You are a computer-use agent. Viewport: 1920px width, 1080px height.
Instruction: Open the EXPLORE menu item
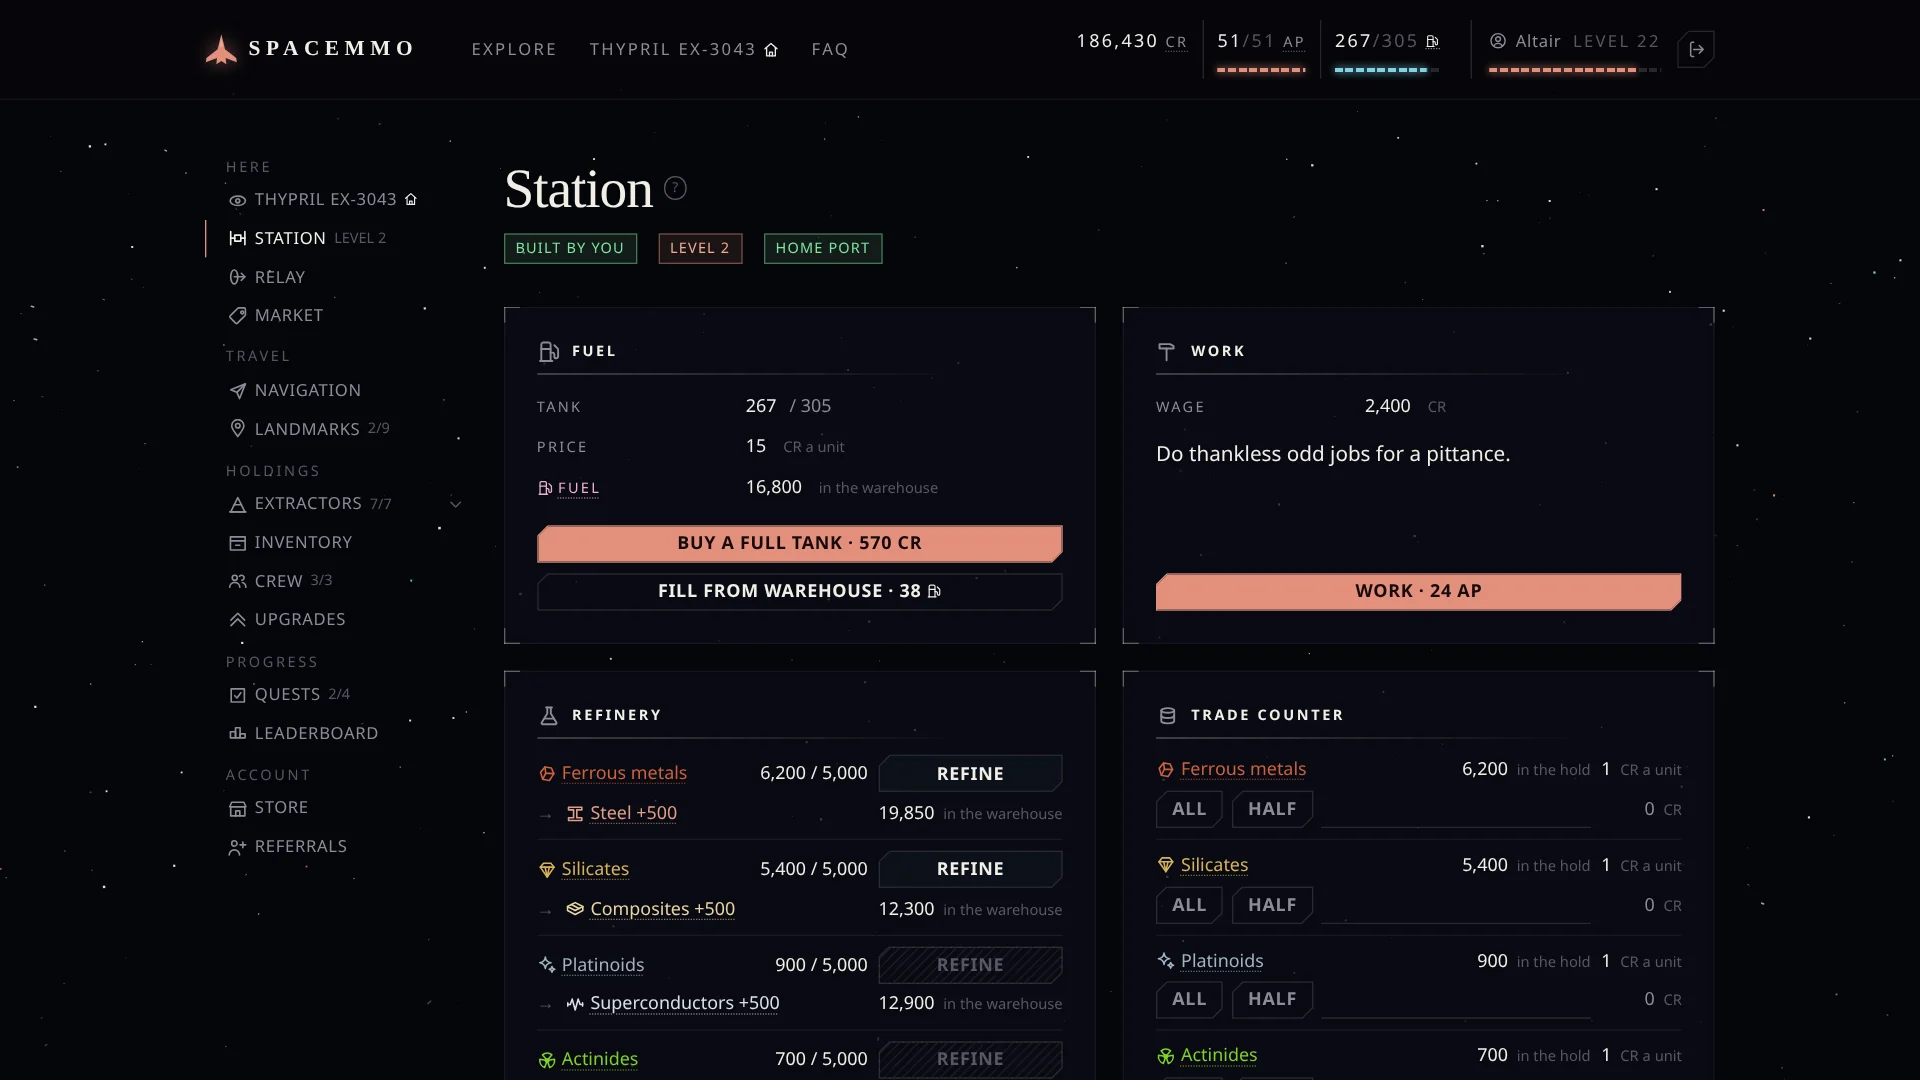pos(514,49)
